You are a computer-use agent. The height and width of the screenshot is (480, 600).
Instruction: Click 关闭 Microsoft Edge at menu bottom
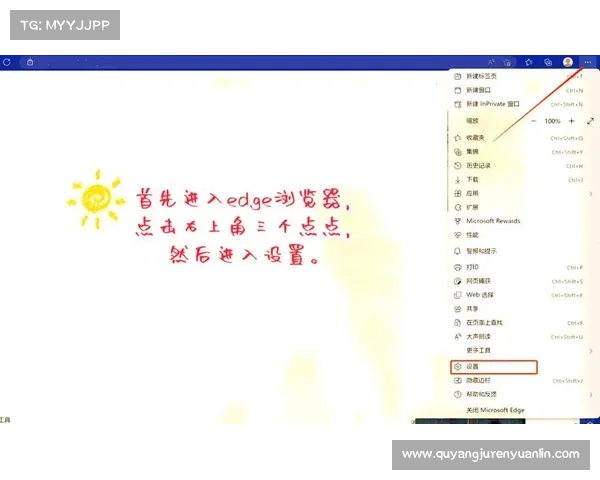[495, 411]
